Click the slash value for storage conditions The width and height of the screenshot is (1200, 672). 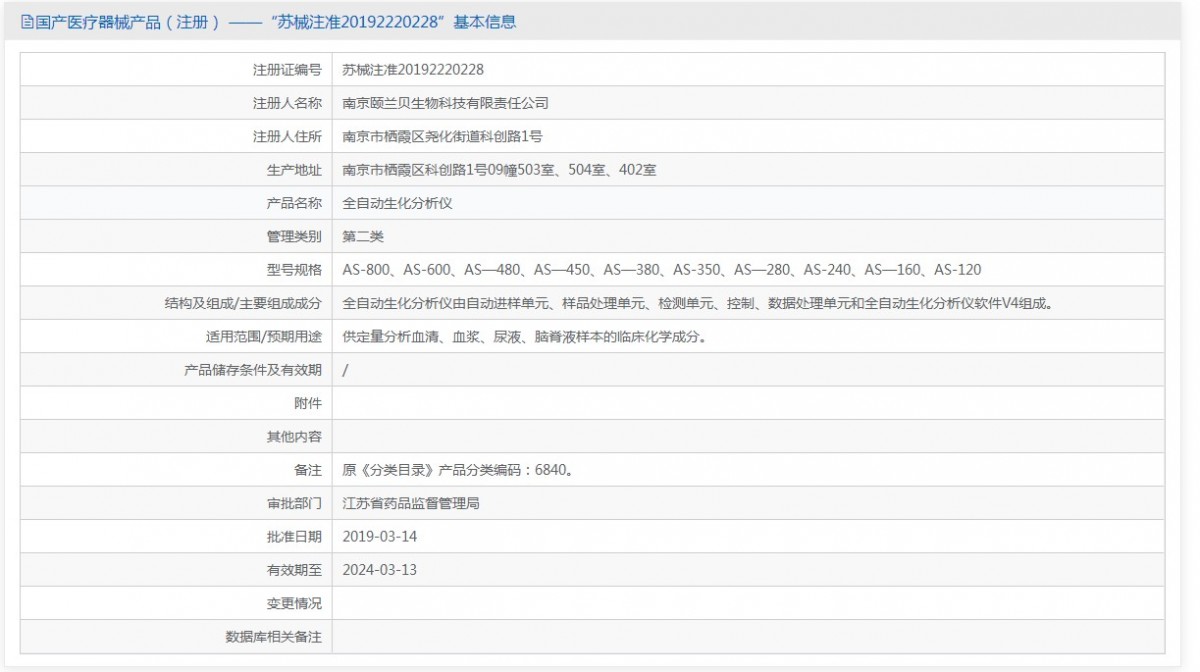[345, 370]
